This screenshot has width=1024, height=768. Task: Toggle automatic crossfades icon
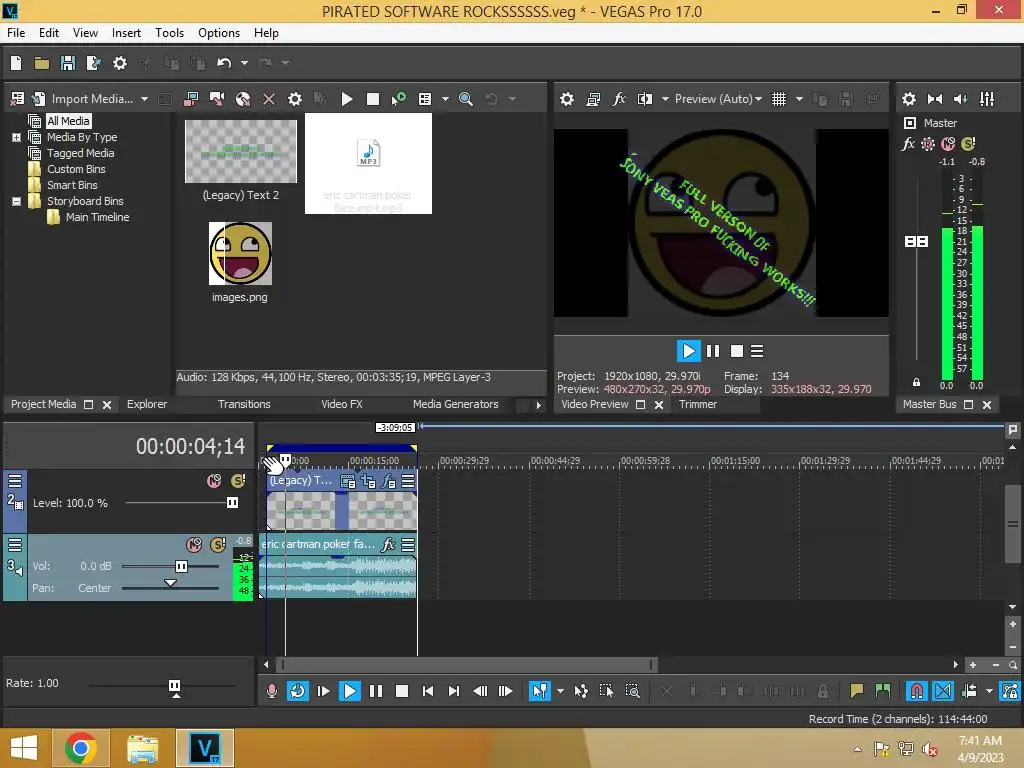tap(943, 690)
